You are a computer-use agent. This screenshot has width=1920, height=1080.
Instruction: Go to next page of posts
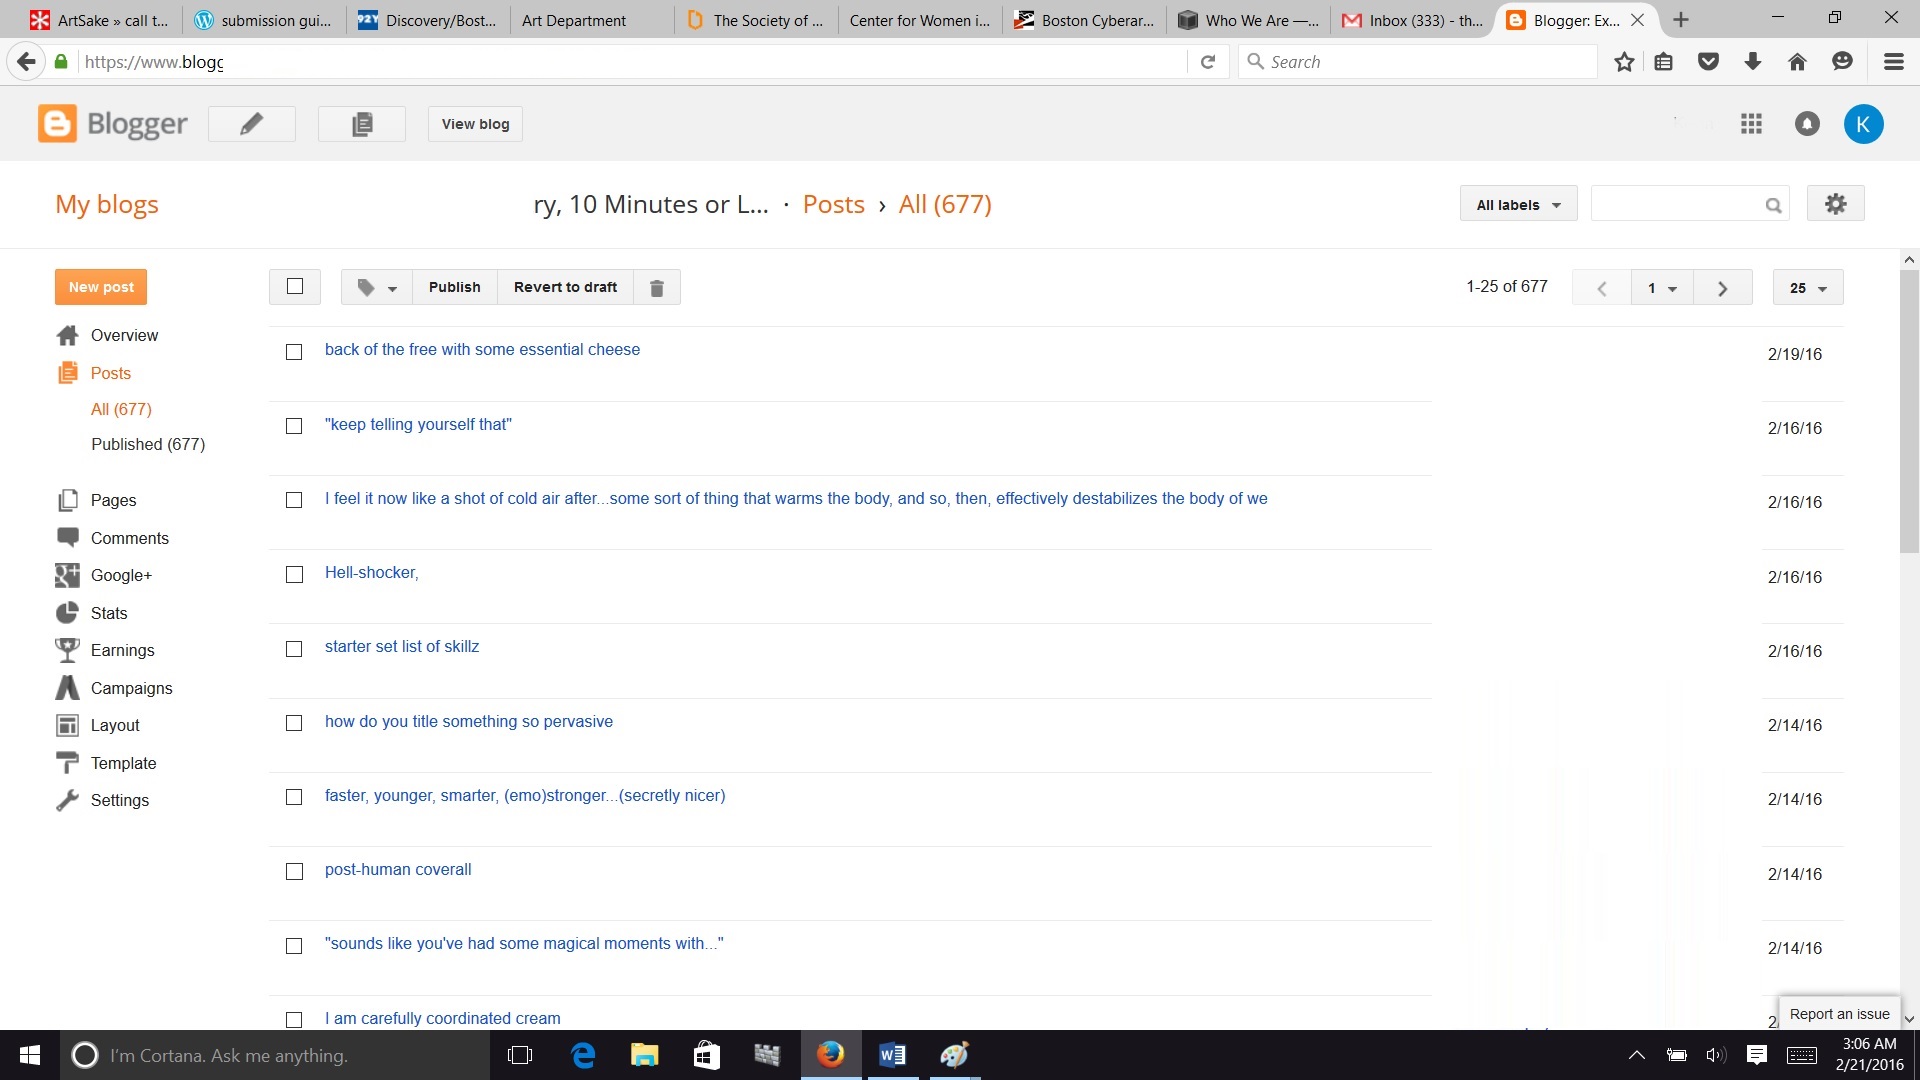coord(1722,288)
